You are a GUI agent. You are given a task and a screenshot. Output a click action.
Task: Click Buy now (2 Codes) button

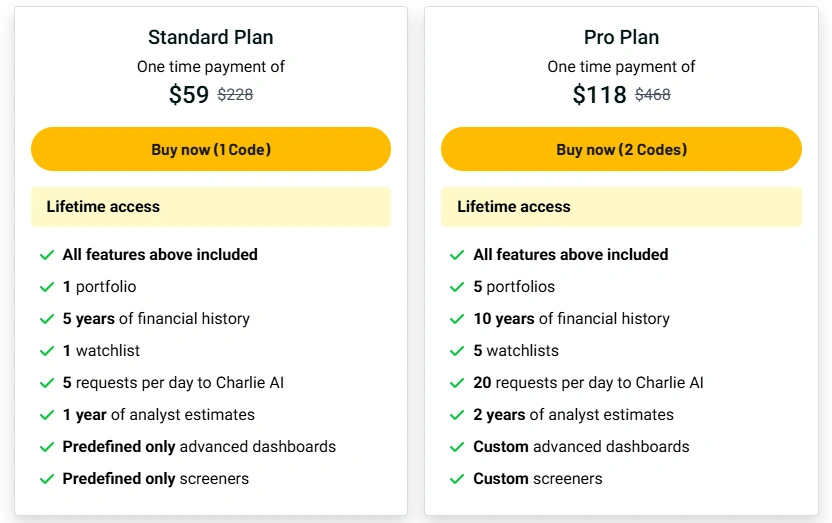621,149
